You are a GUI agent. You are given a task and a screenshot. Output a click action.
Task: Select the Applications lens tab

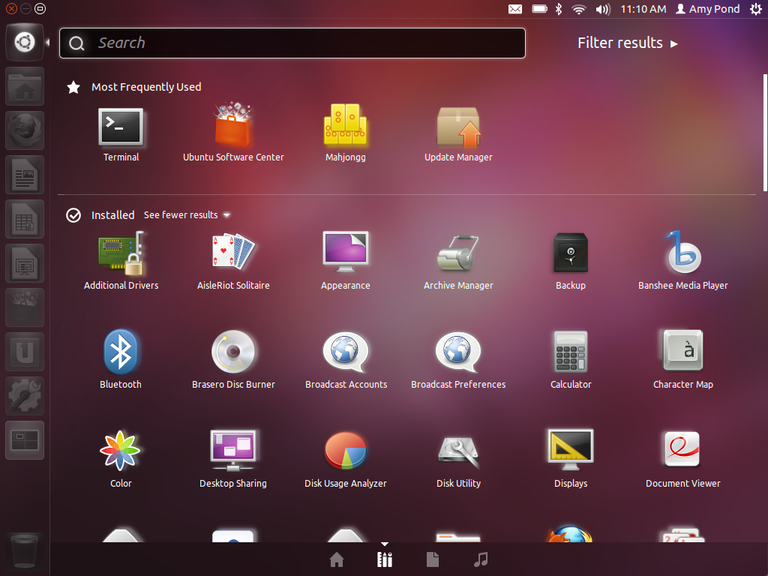click(384, 559)
